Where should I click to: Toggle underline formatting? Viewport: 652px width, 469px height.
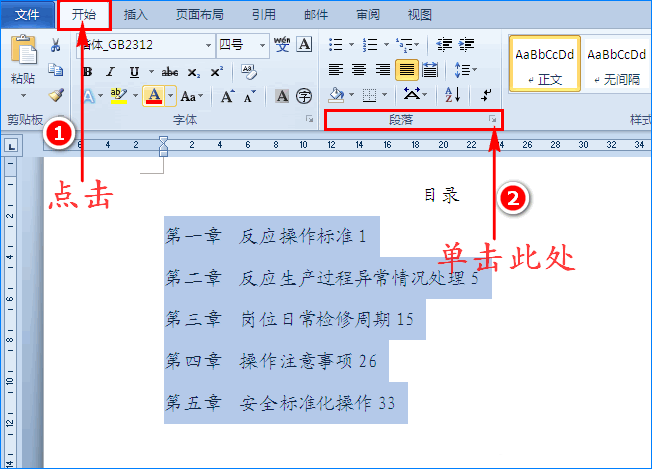134,72
